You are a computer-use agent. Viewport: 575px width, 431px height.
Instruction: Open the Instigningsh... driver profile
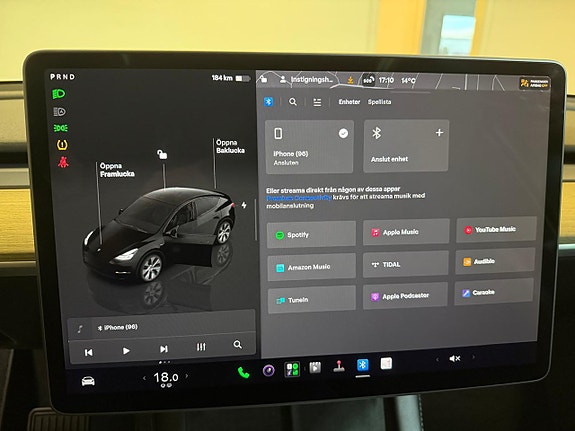[x=307, y=79]
